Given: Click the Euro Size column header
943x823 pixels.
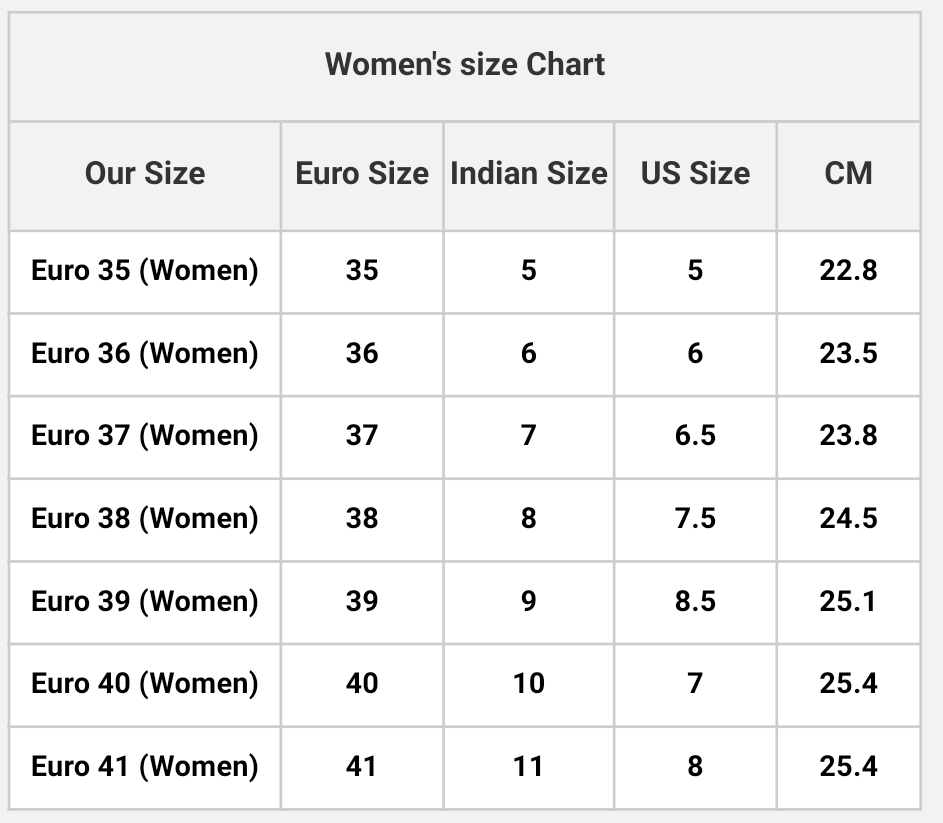Looking at the screenshot, I should (x=362, y=173).
